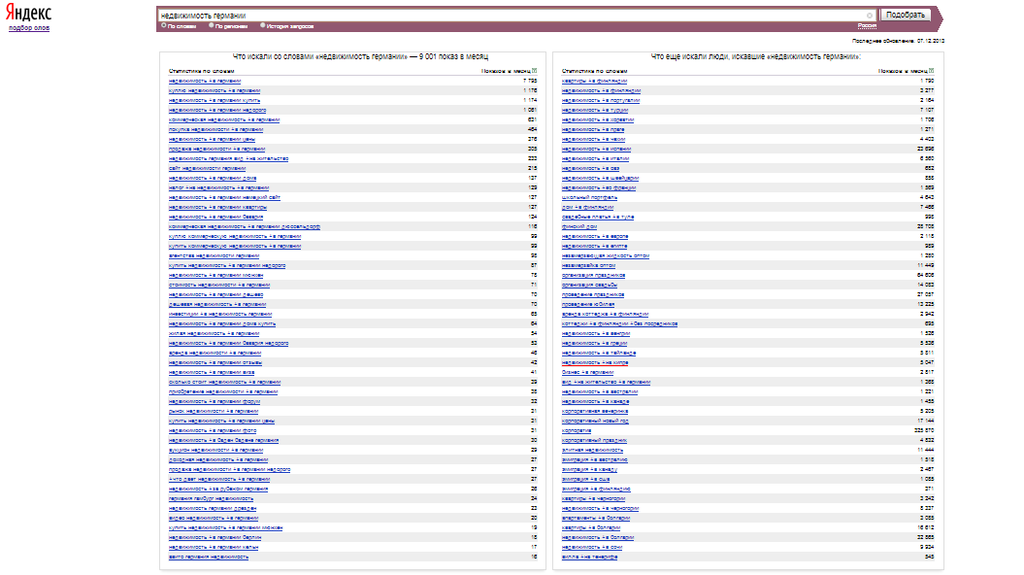Open 'недвижимость германии дрезден' link
1024x575 pixels.
212,508
